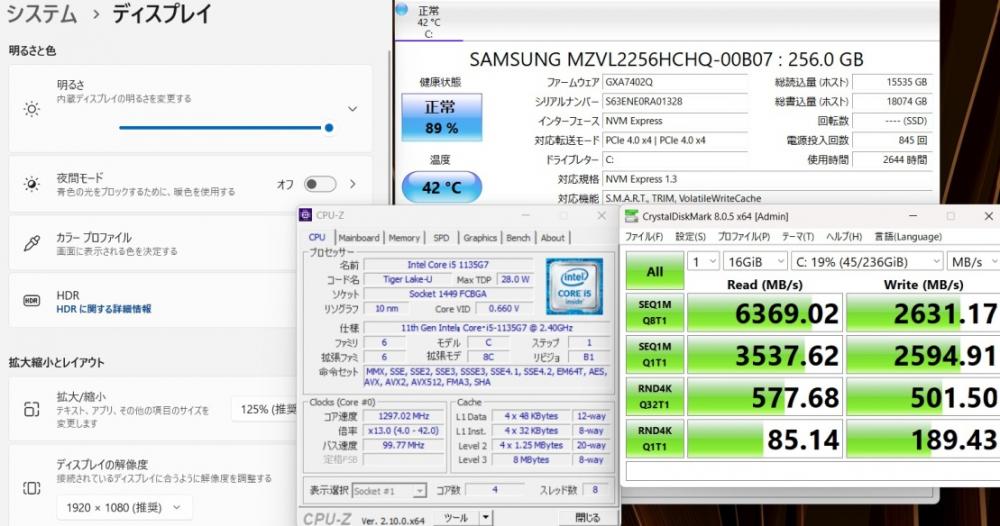Switch to the CPU tab in CPU-Z

317,237
